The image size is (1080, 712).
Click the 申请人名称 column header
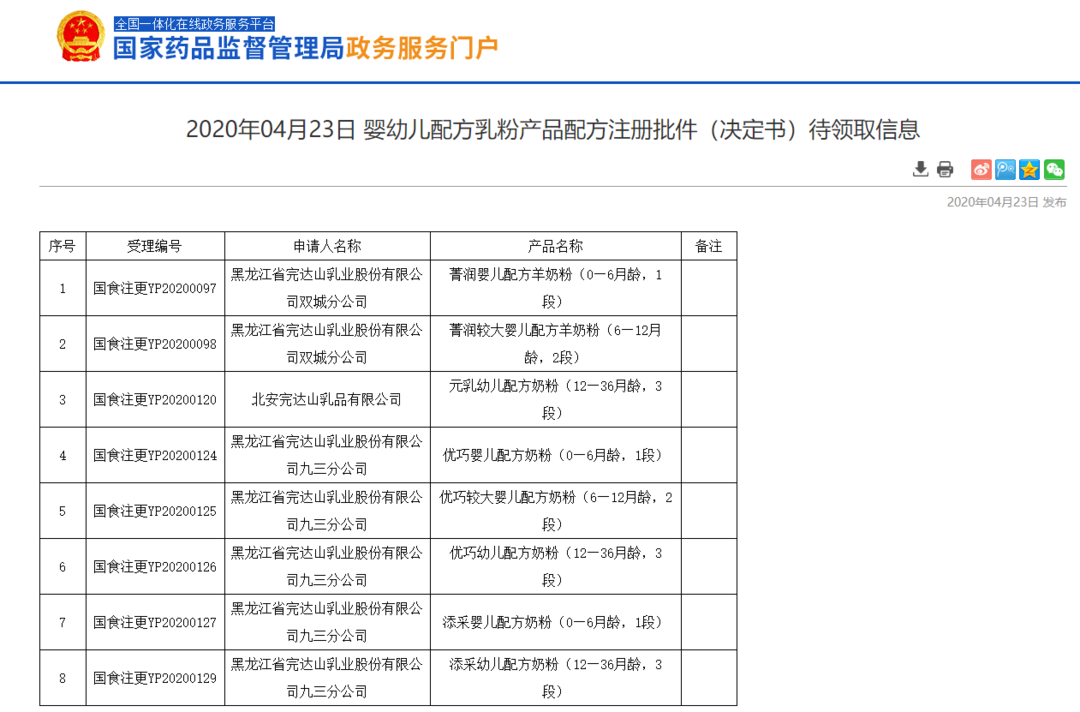tap(327, 246)
